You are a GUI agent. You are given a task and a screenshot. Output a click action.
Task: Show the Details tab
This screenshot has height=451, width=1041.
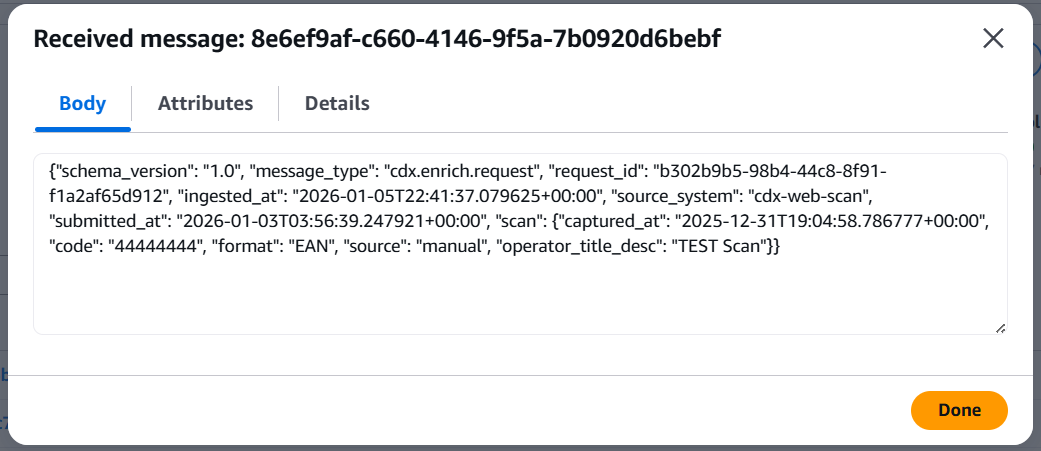337,103
